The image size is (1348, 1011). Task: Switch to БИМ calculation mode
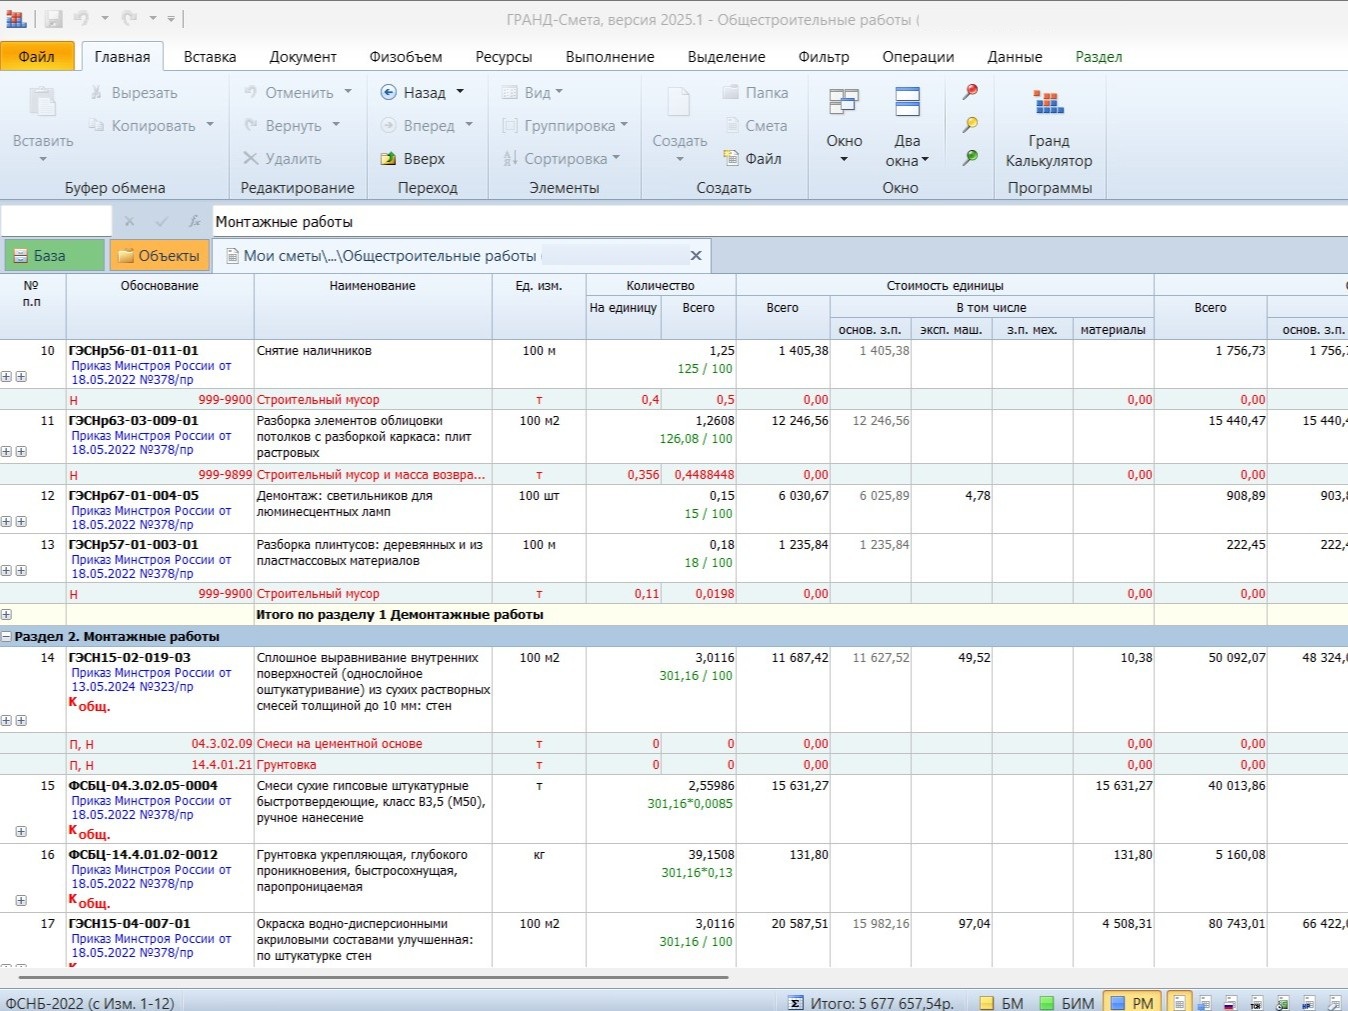coord(1066,1003)
